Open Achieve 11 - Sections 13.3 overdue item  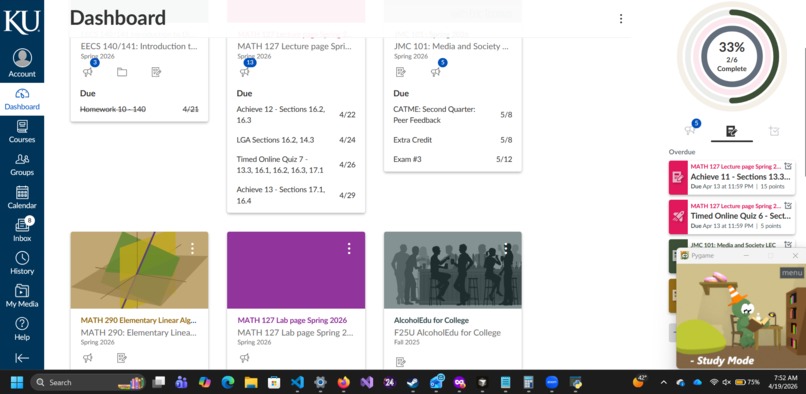[x=742, y=176]
